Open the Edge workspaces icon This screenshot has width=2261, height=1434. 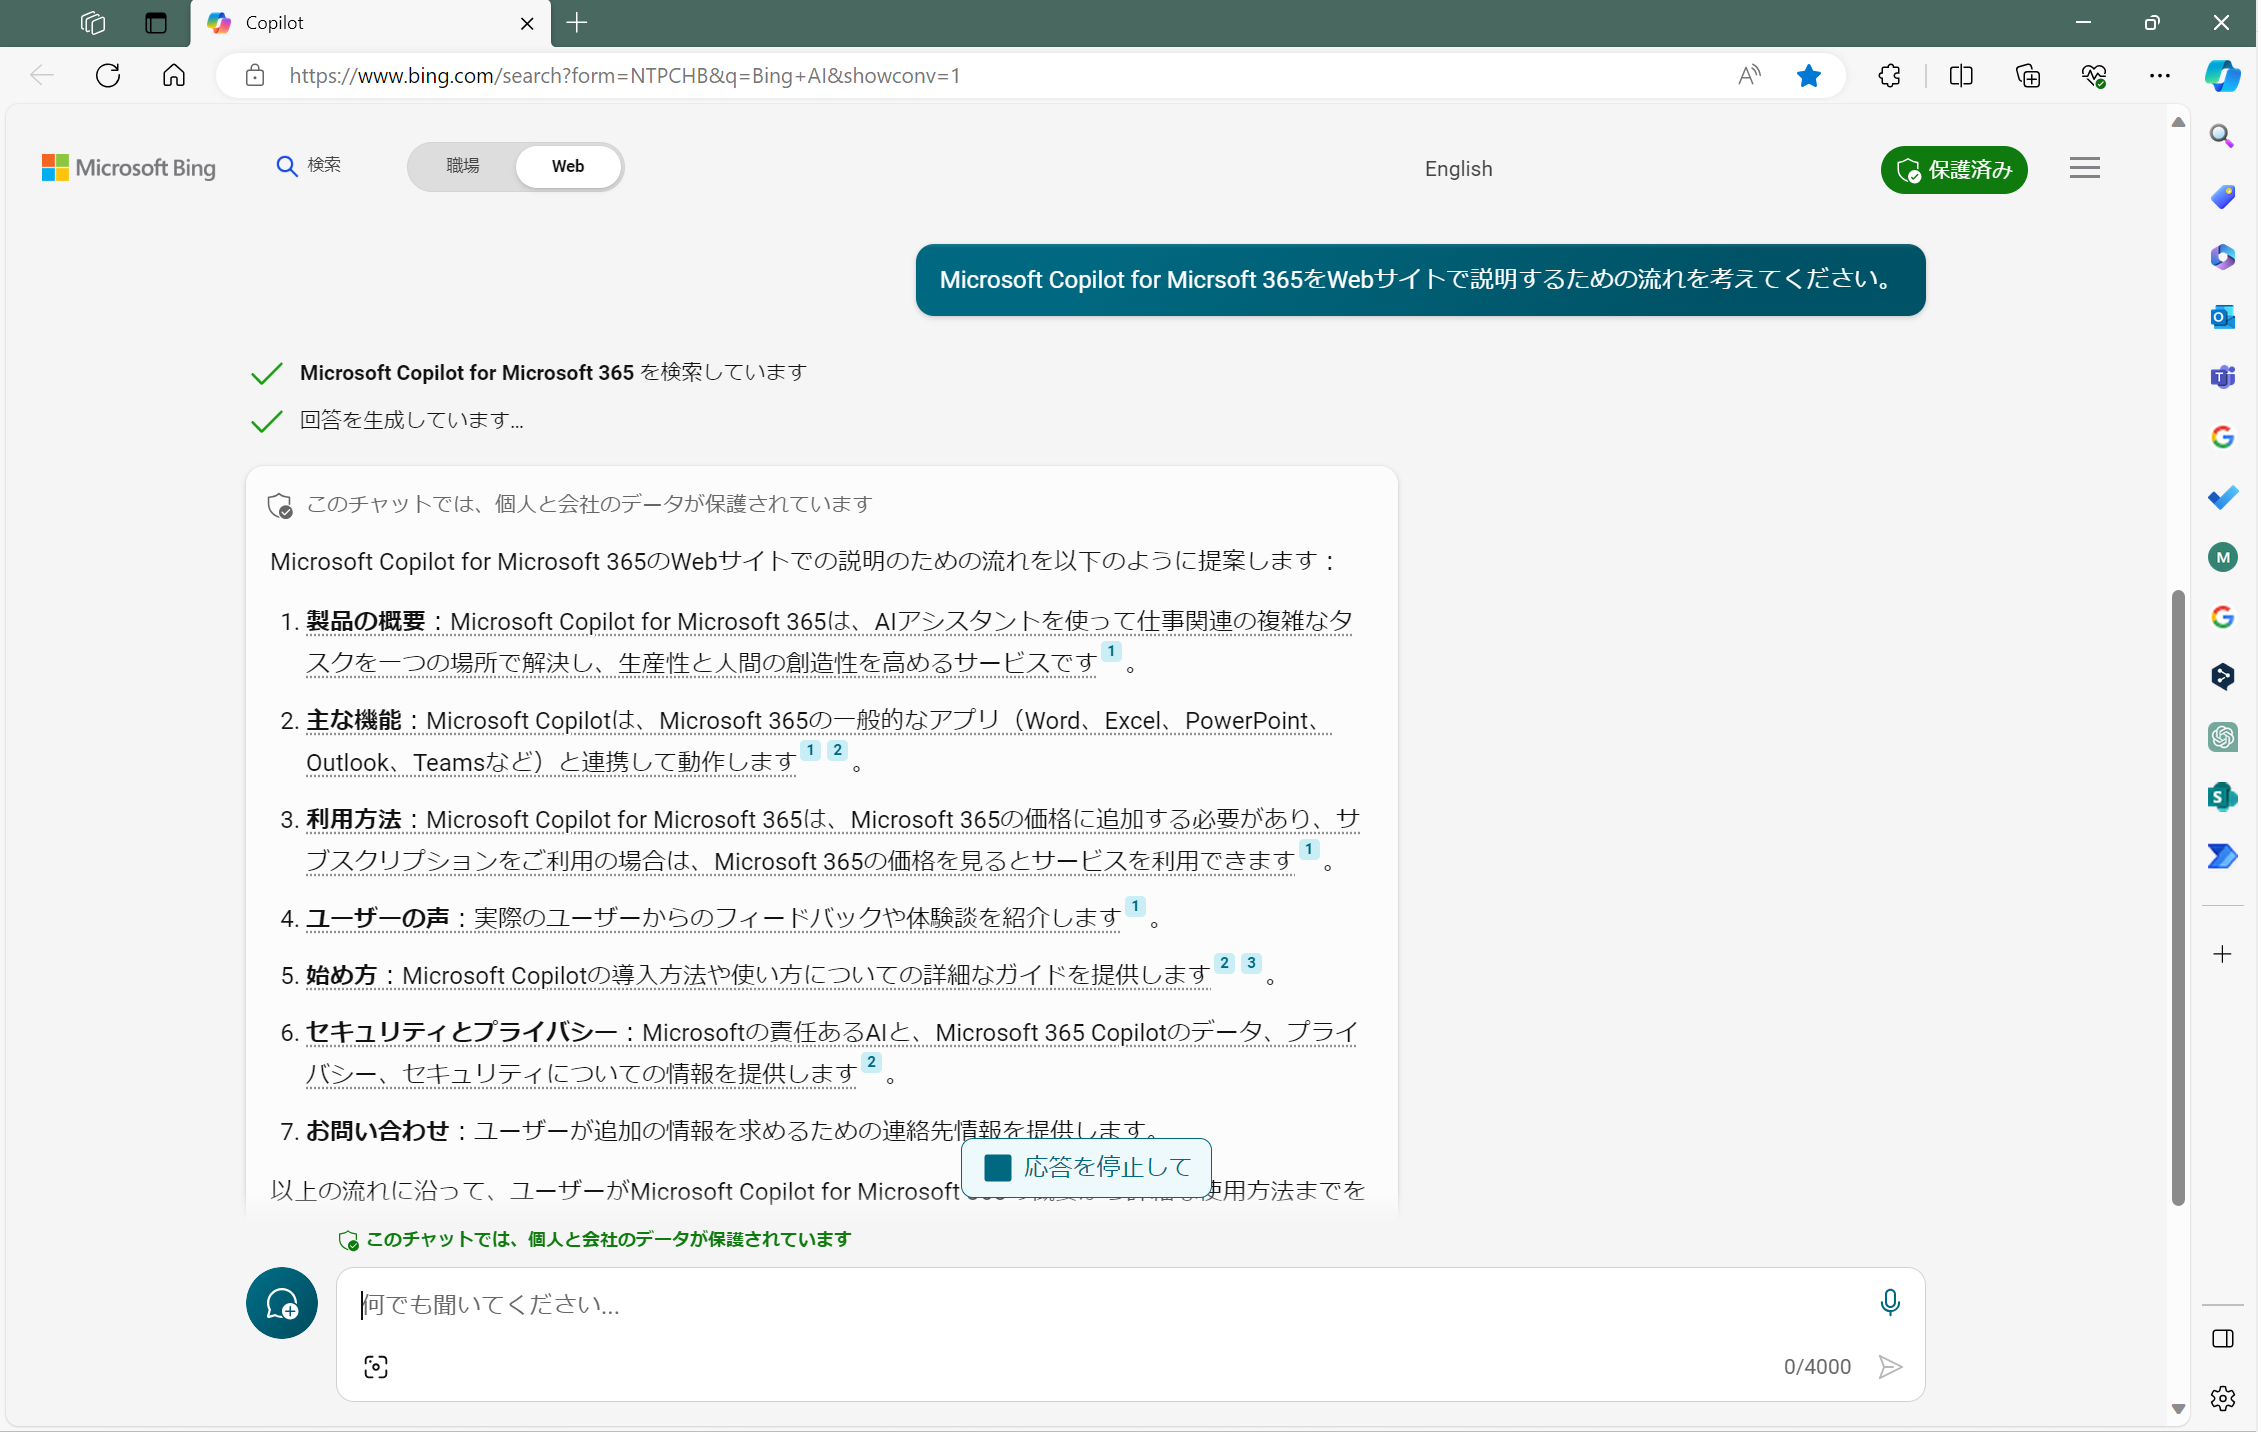pos(93,23)
